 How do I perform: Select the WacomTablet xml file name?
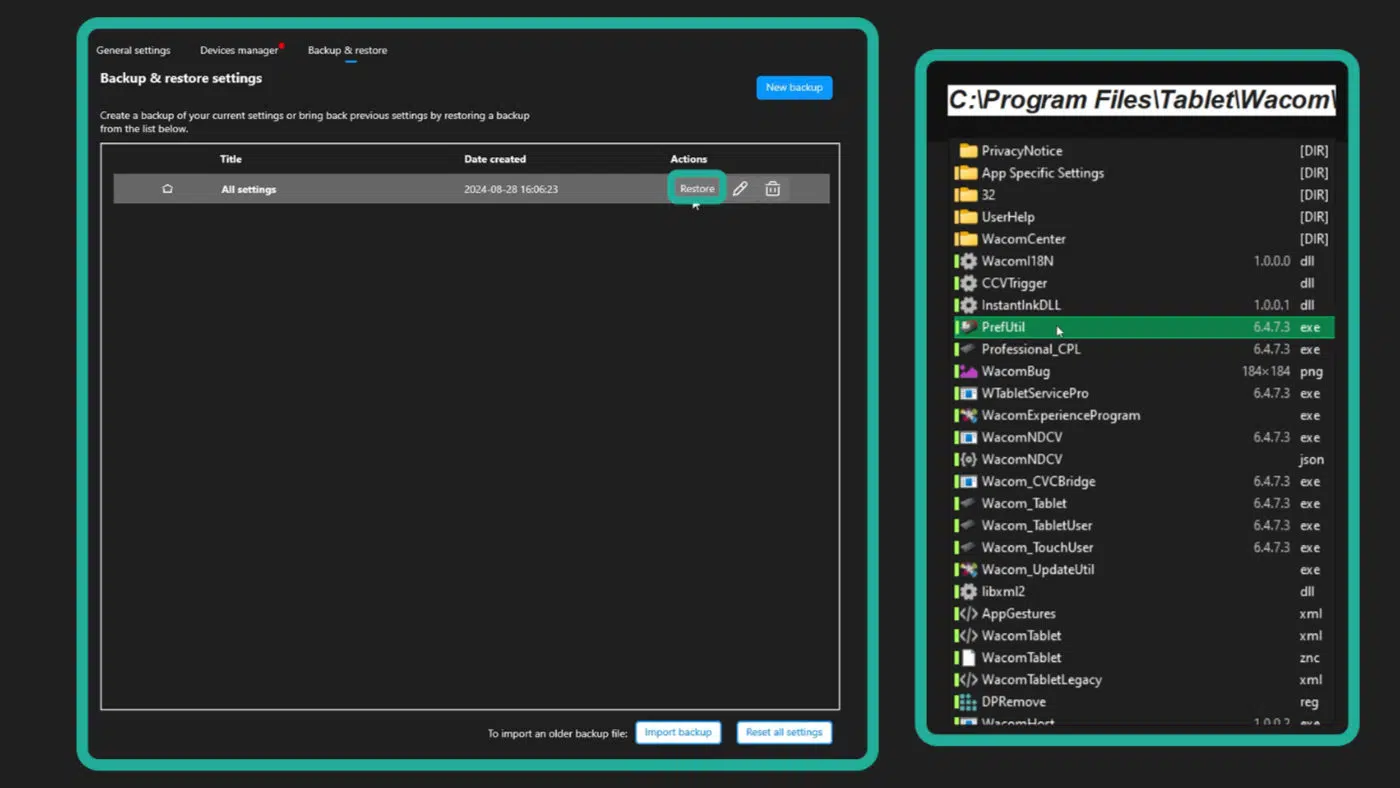(x=1022, y=635)
